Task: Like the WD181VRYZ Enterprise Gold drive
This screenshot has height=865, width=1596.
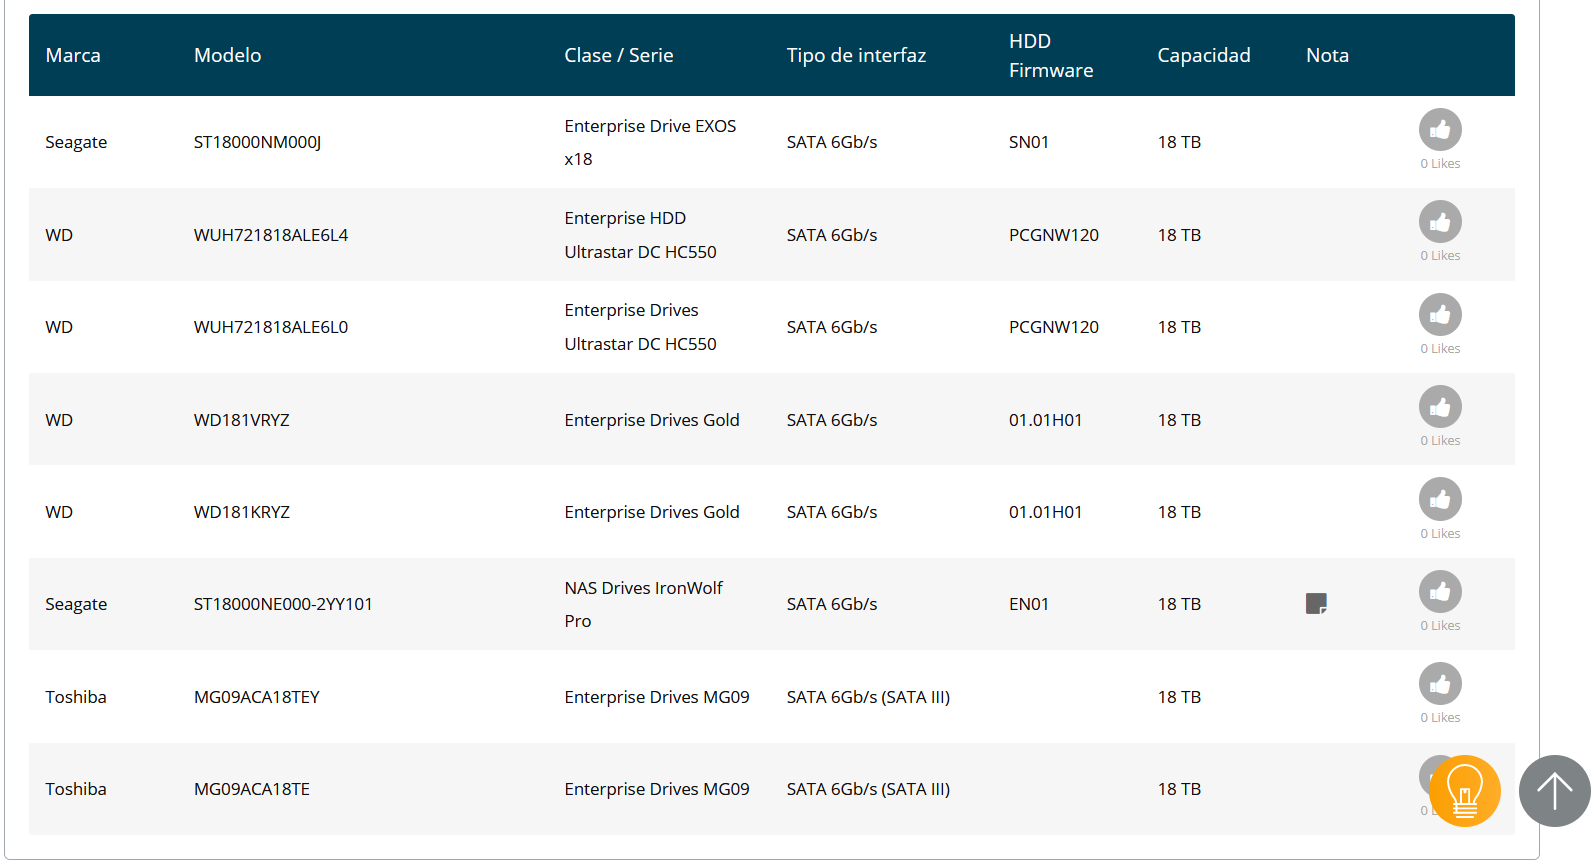Action: pyautogui.click(x=1440, y=407)
